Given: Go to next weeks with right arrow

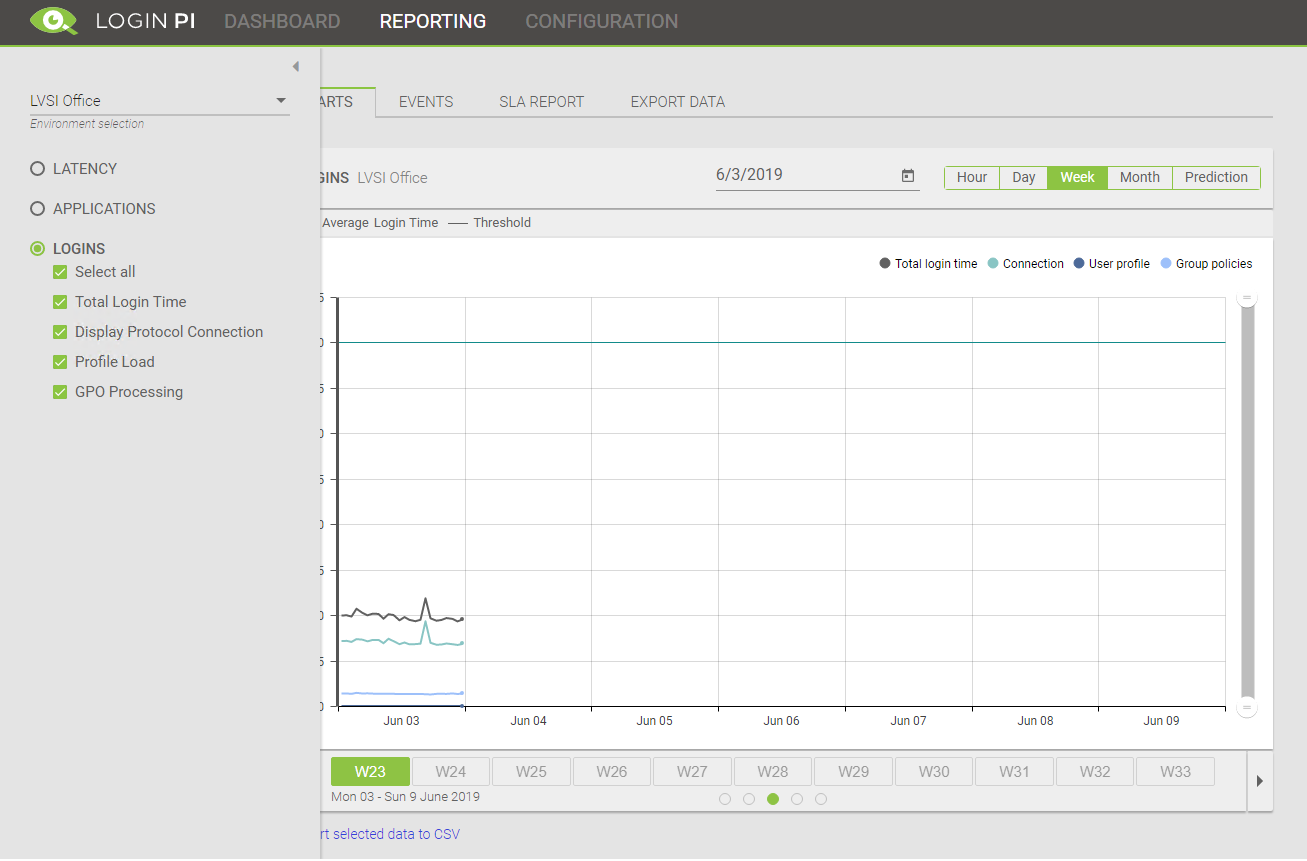Looking at the screenshot, I should pos(1259,781).
